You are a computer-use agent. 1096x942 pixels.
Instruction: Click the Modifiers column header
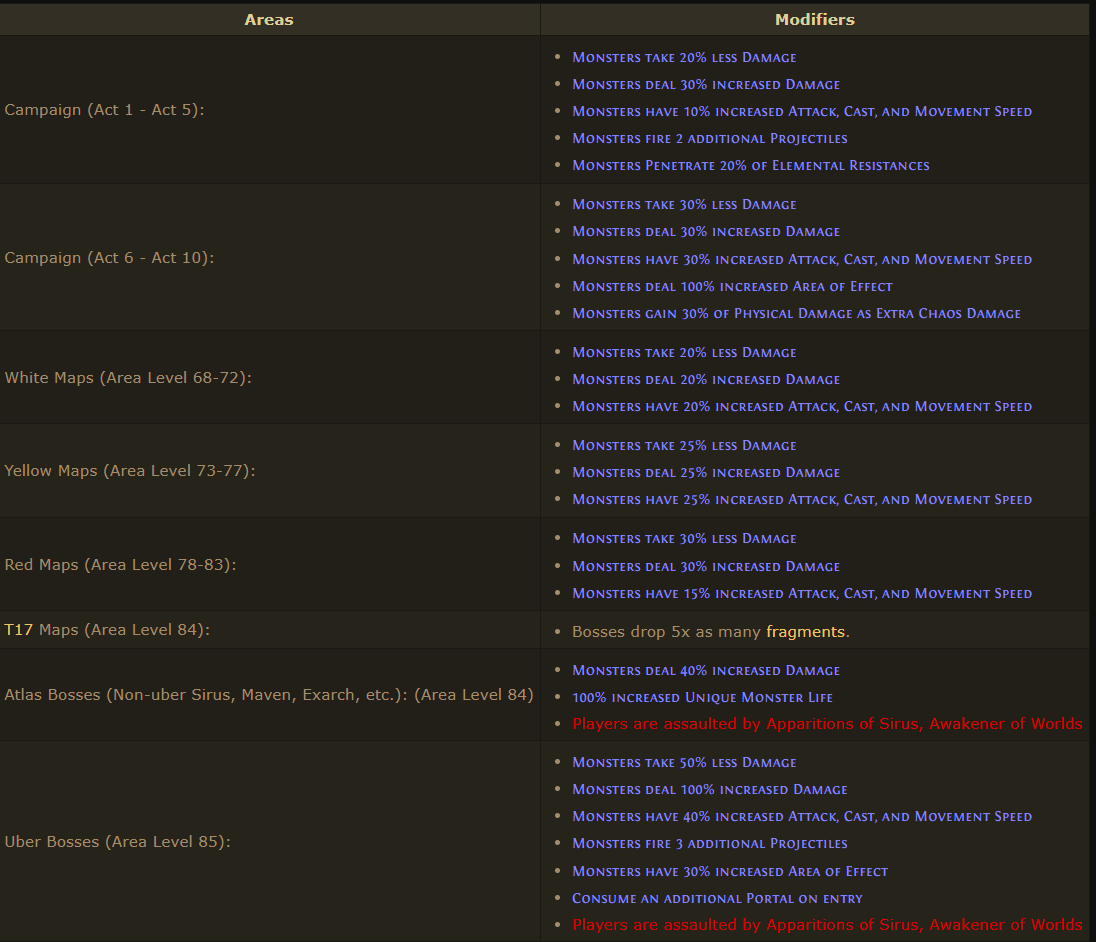(814, 20)
